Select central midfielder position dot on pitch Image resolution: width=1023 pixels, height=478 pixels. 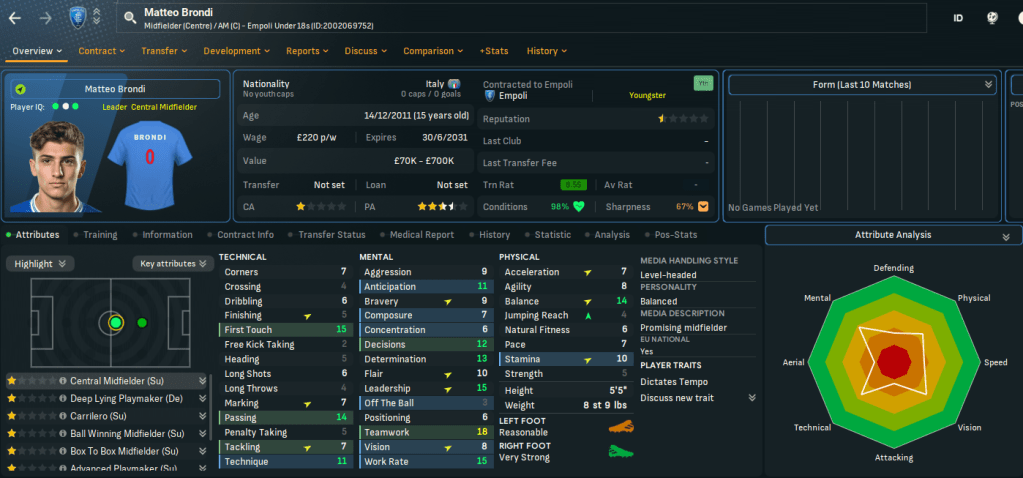[x=116, y=322]
